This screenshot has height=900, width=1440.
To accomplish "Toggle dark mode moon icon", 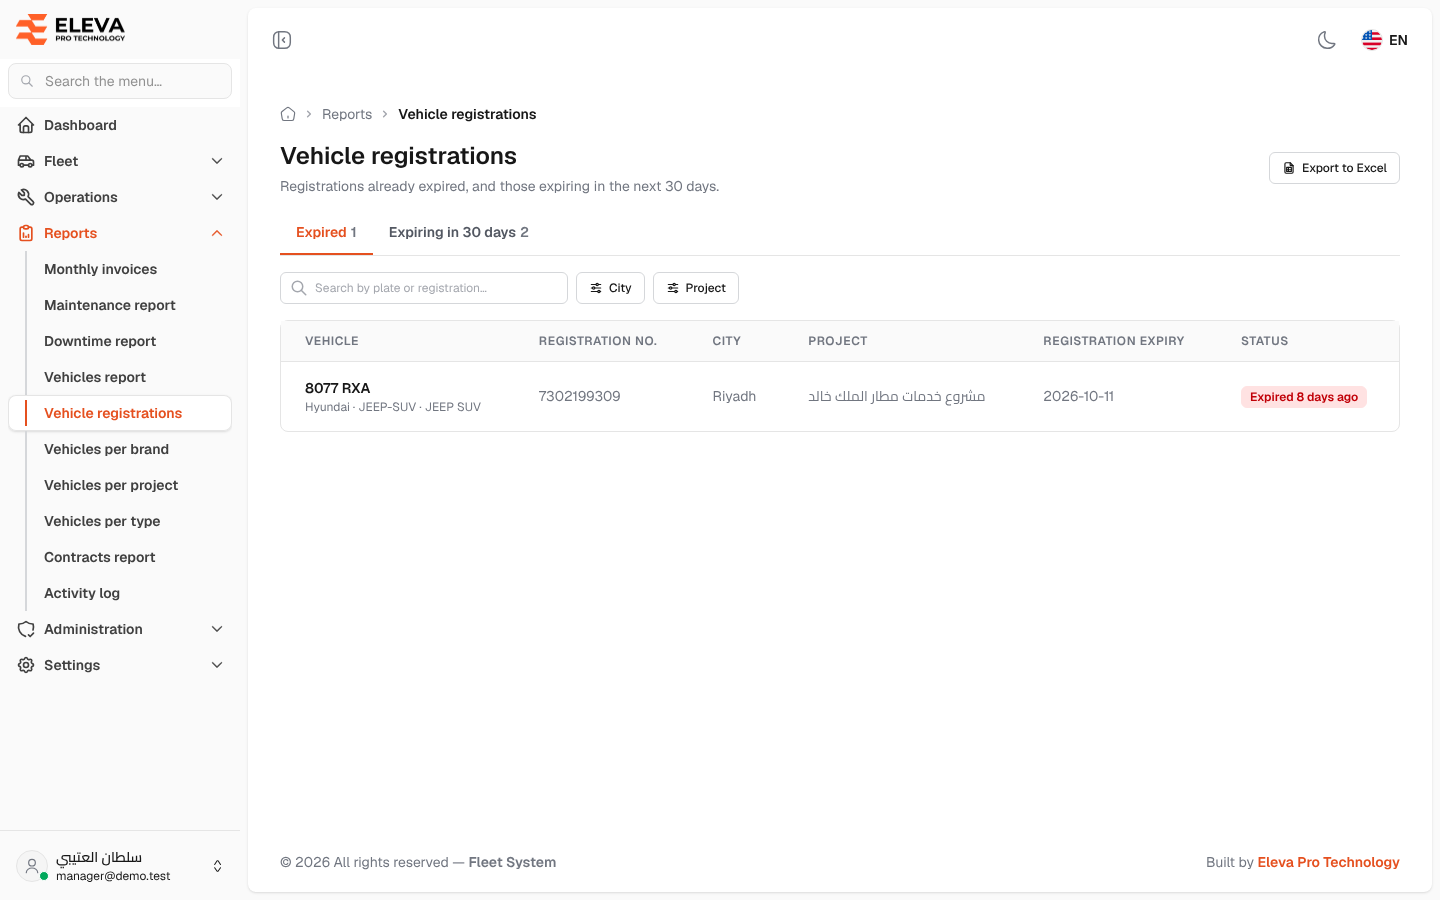I will coord(1327,40).
